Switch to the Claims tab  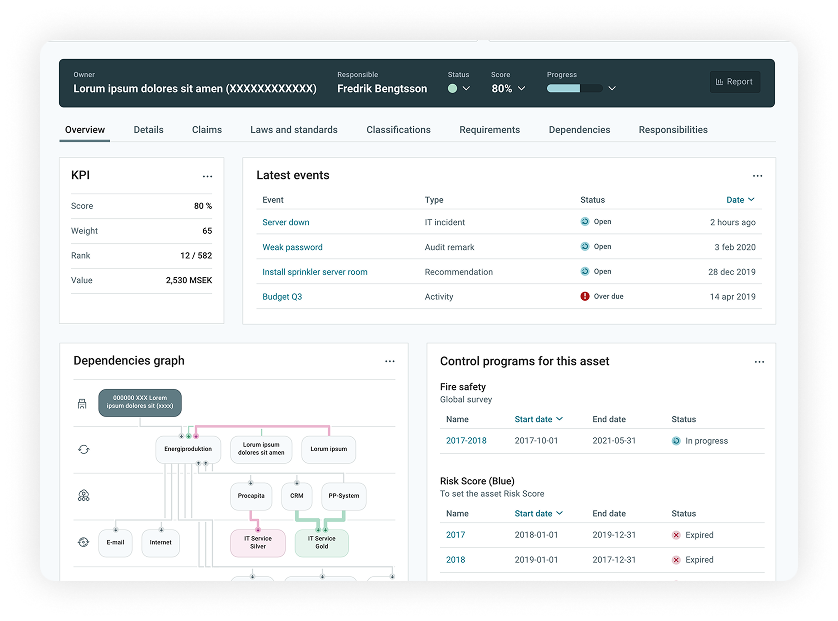[x=207, y=130]
